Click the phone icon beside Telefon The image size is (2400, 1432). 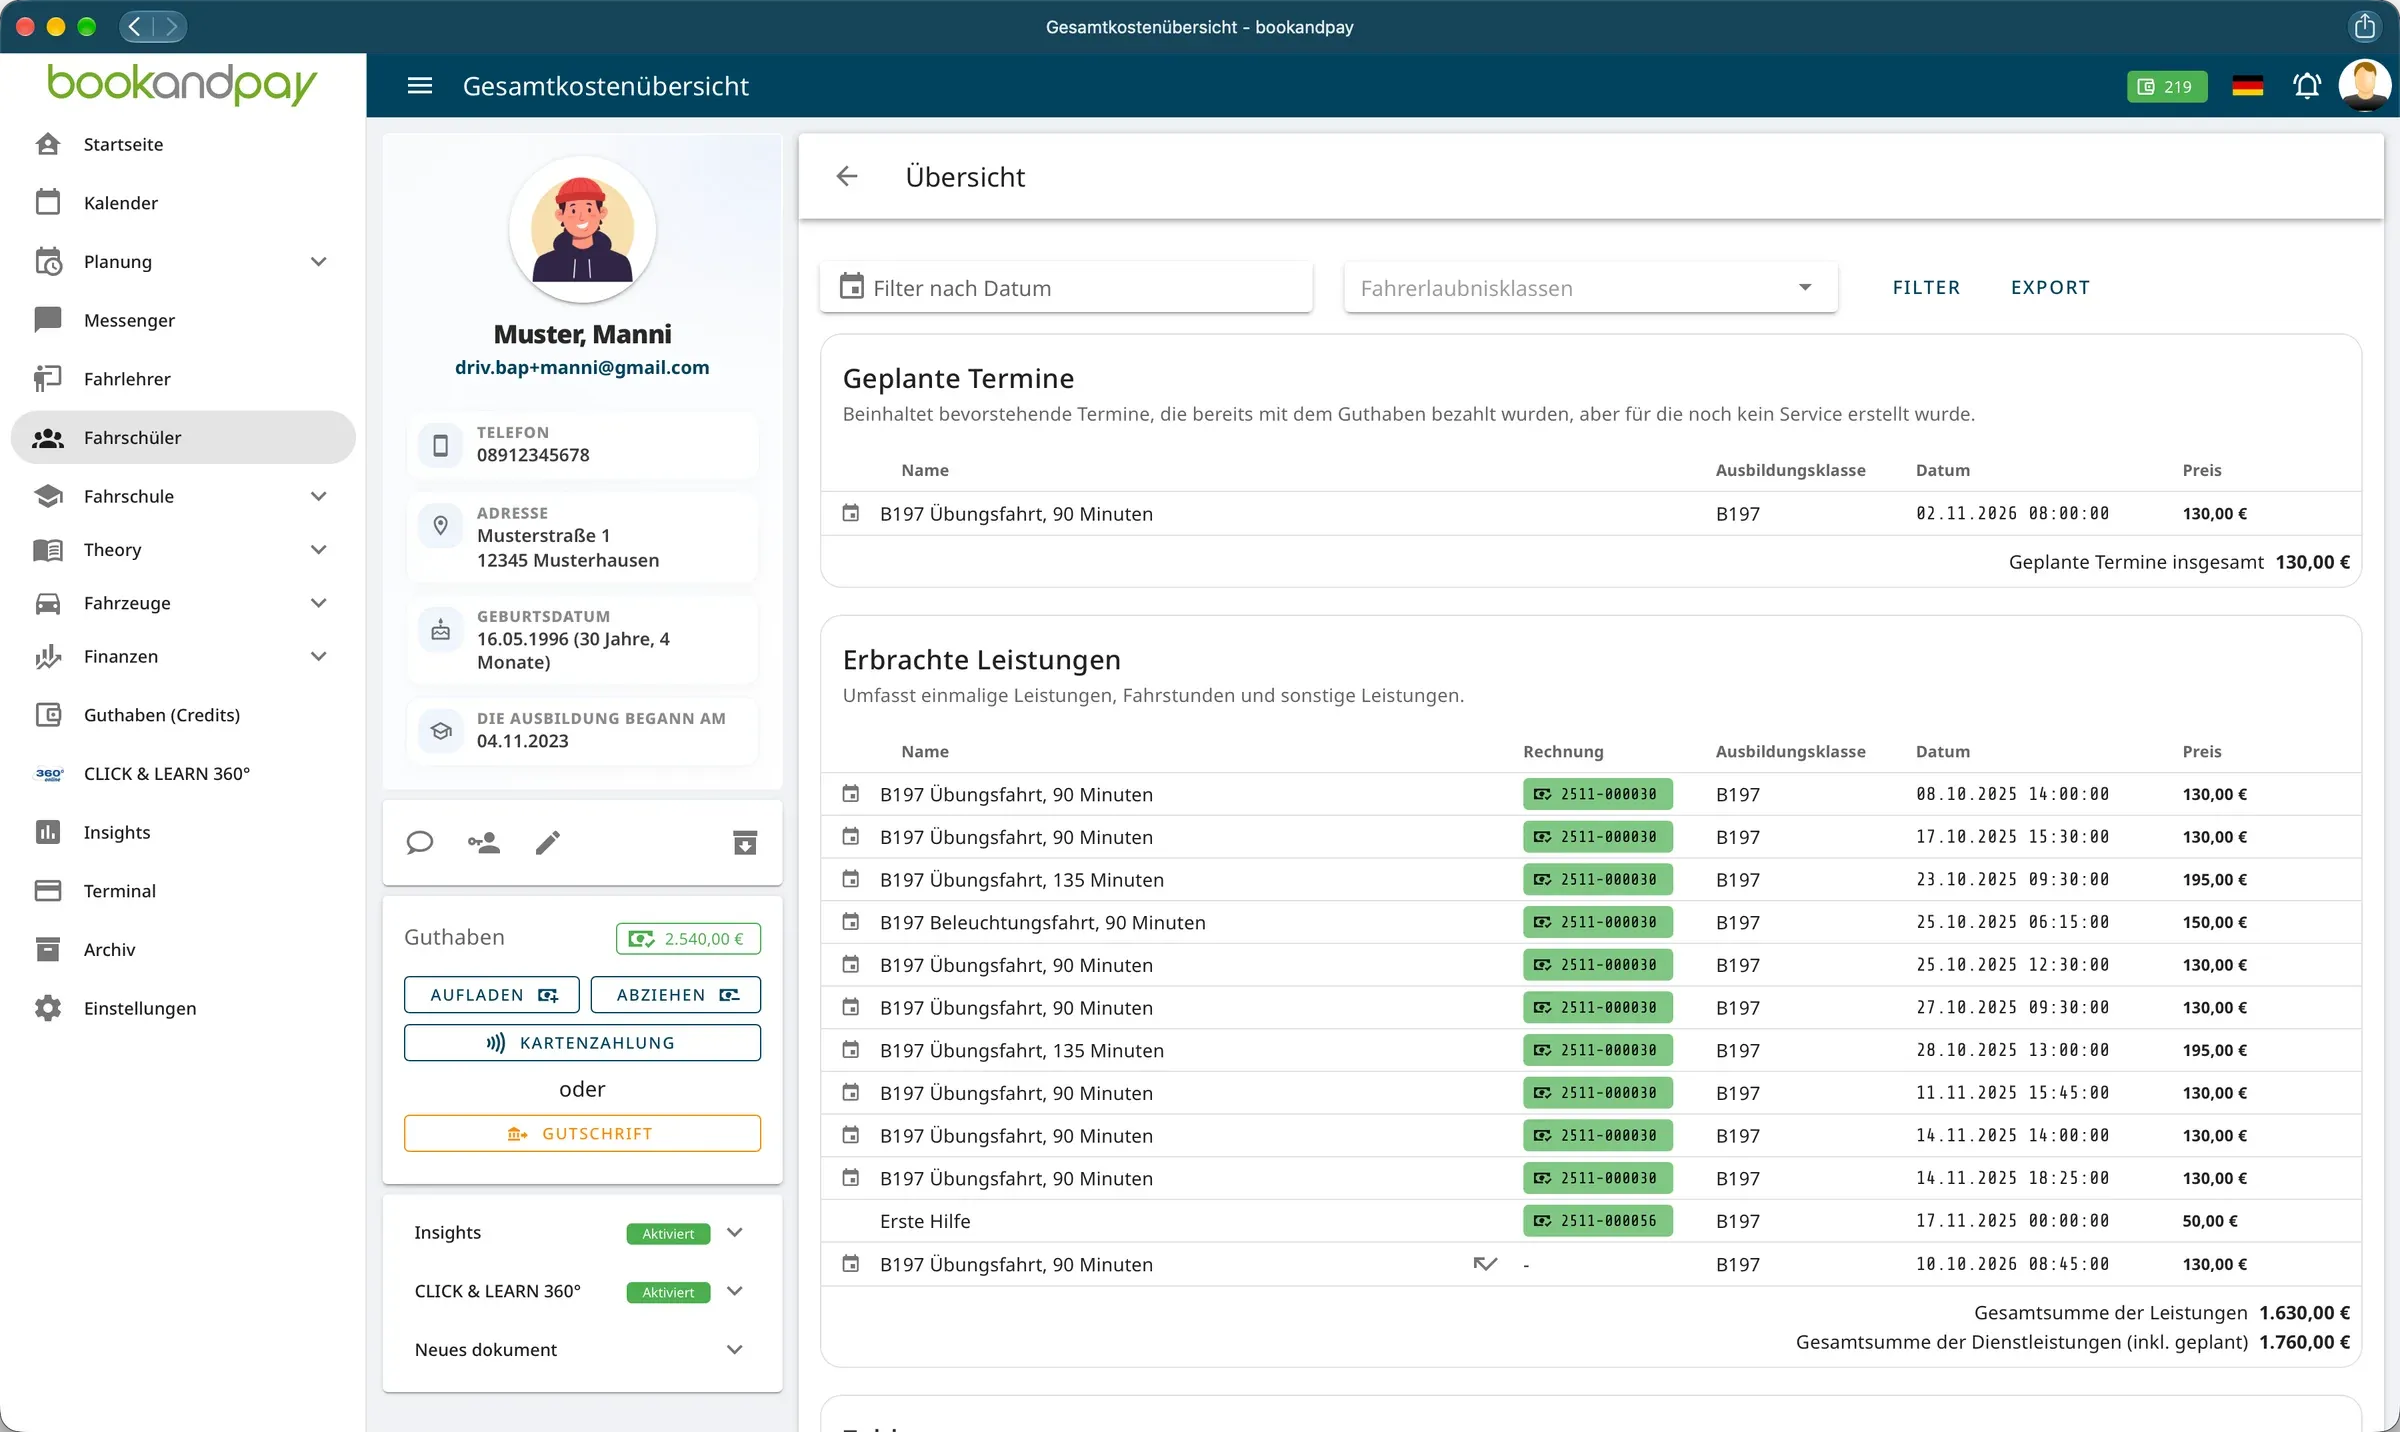tap(440, 445)
